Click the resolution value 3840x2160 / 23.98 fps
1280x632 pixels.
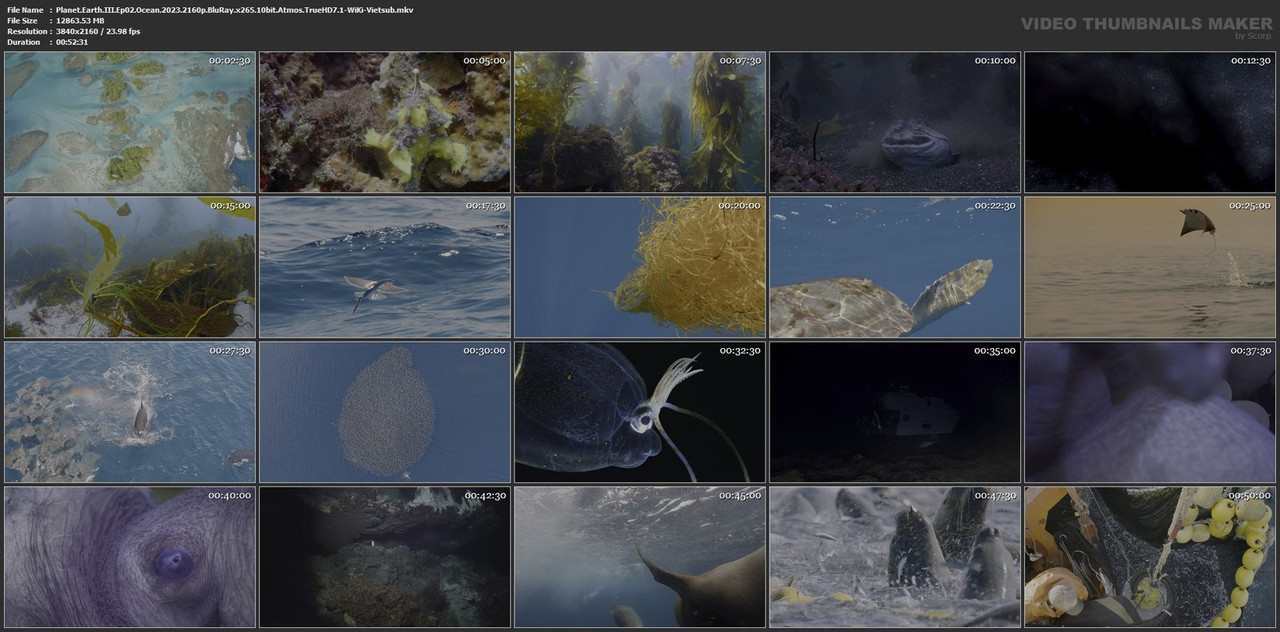tap(98, 31)
